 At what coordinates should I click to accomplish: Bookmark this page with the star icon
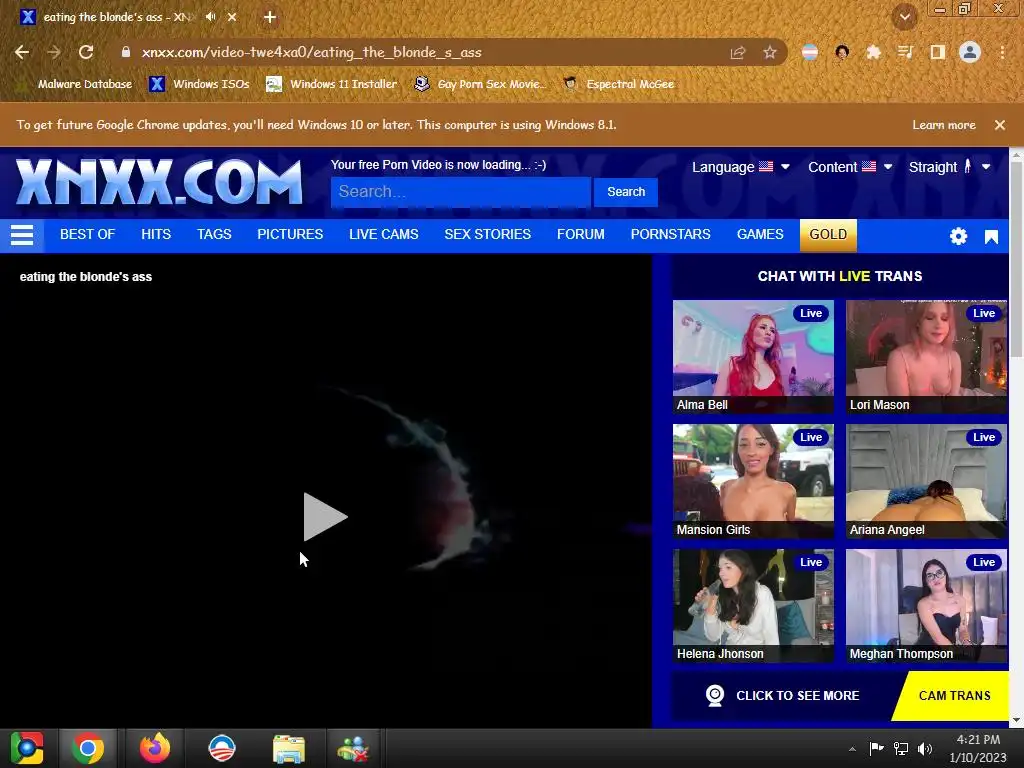click(x=770, y=52)
